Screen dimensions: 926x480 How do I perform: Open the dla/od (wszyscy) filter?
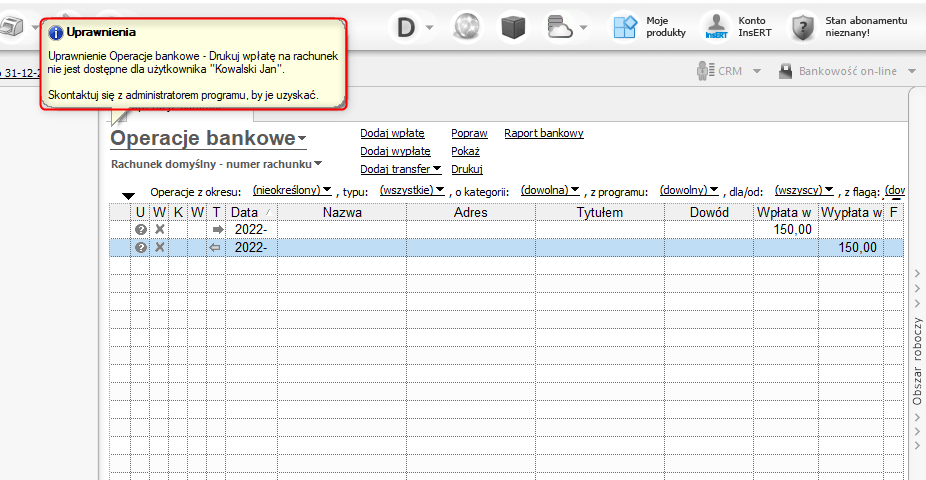tap(804, 190)
